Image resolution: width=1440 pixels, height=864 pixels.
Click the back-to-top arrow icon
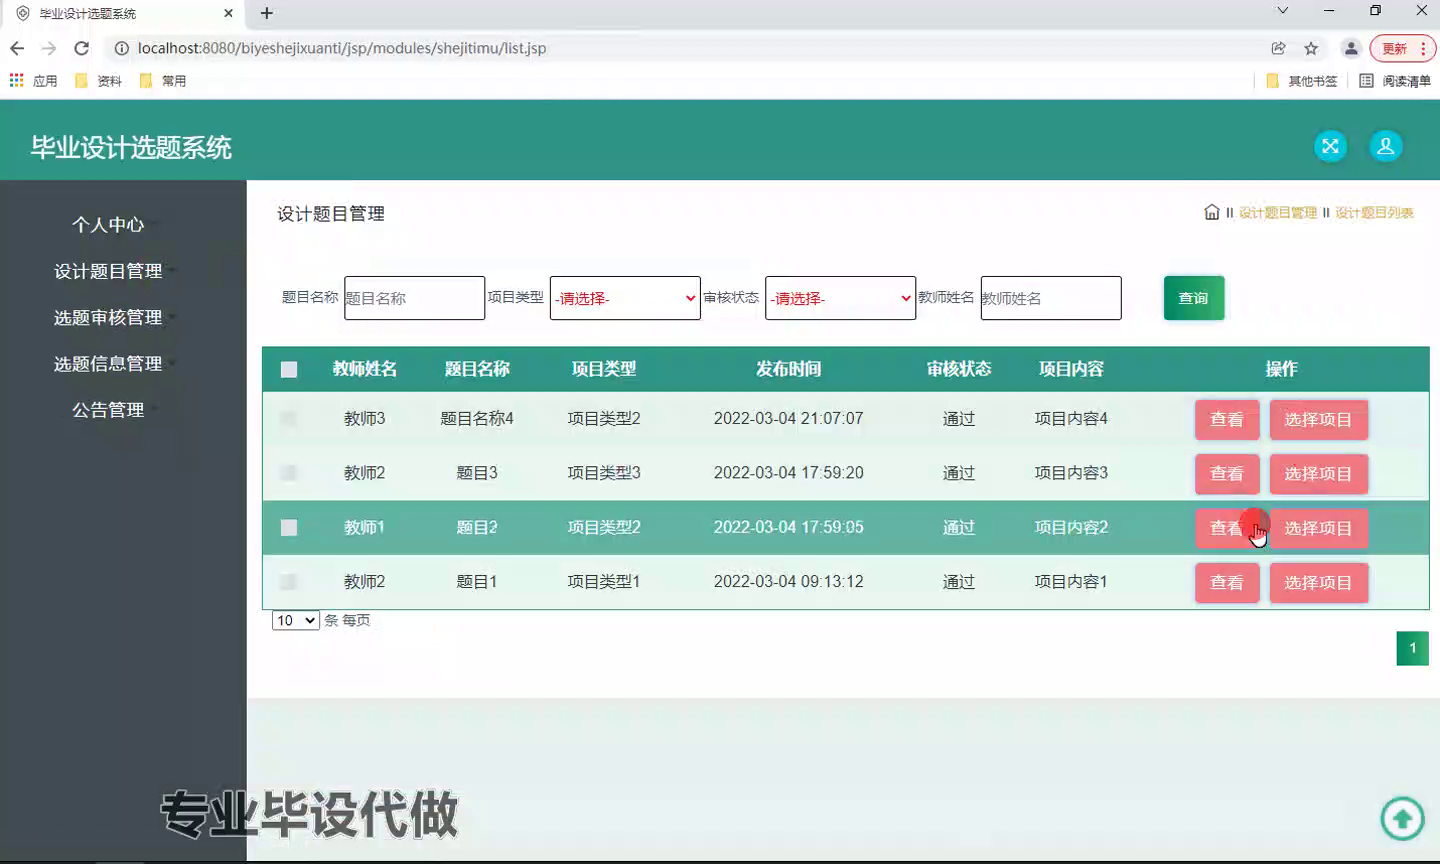click(x=1402, y=819)
